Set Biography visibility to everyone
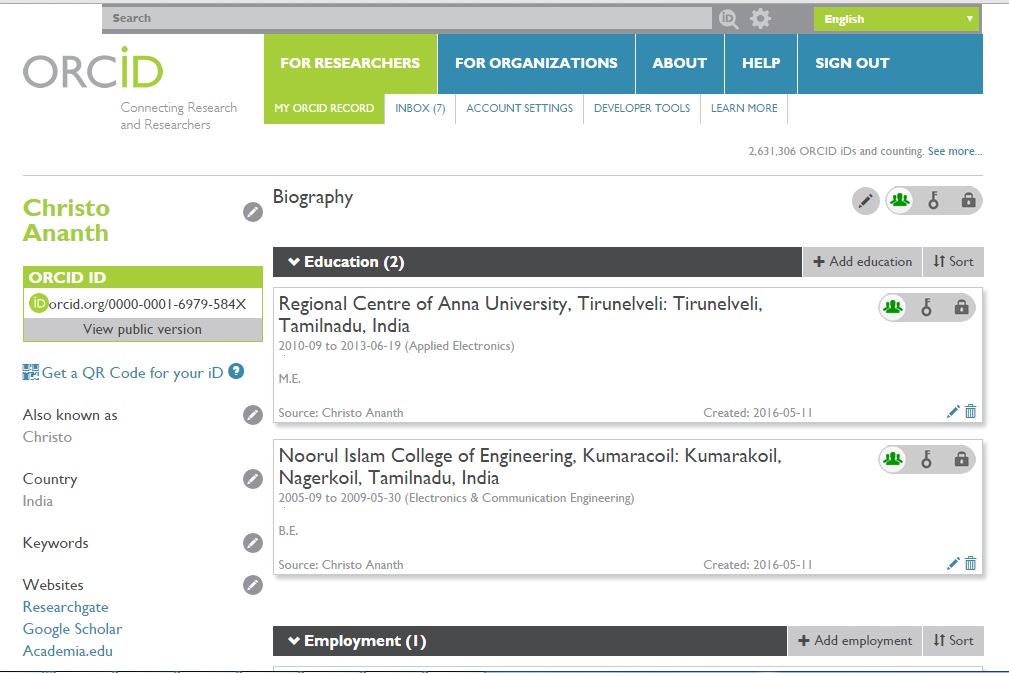Viewport: 1009px width, 673px height. click(x=900, y=201)
